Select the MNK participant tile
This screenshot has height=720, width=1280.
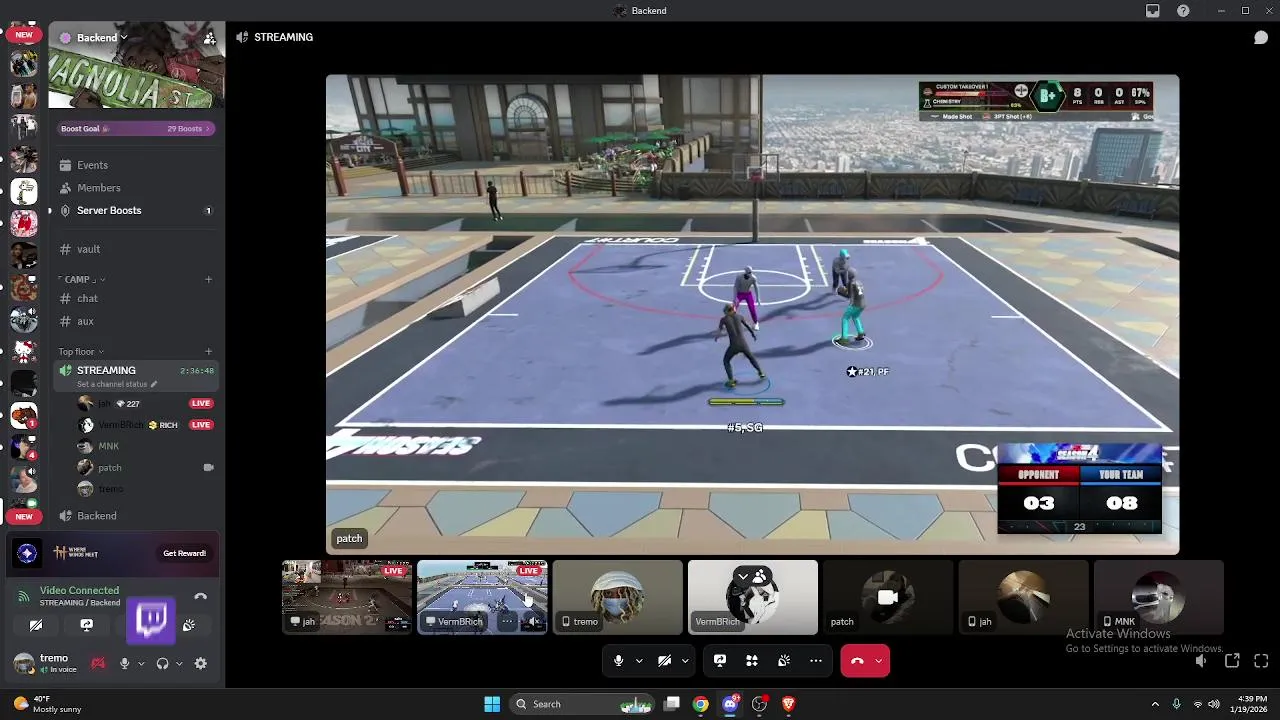(x=1158, y=597)
